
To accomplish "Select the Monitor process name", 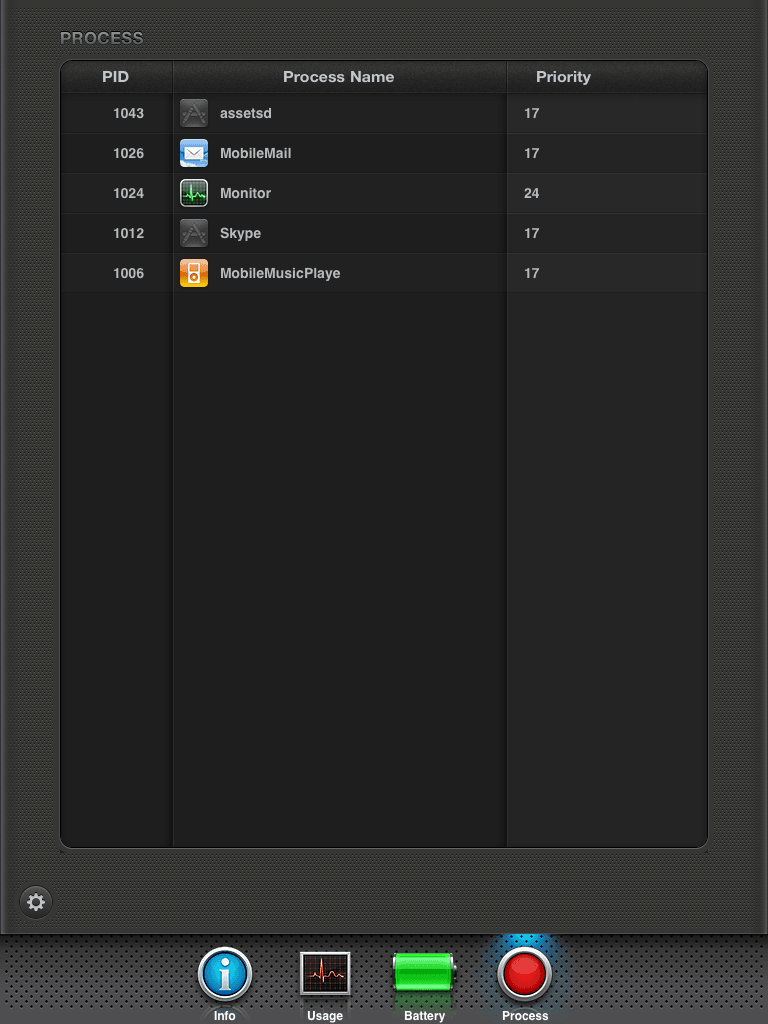I will point(245,193).
